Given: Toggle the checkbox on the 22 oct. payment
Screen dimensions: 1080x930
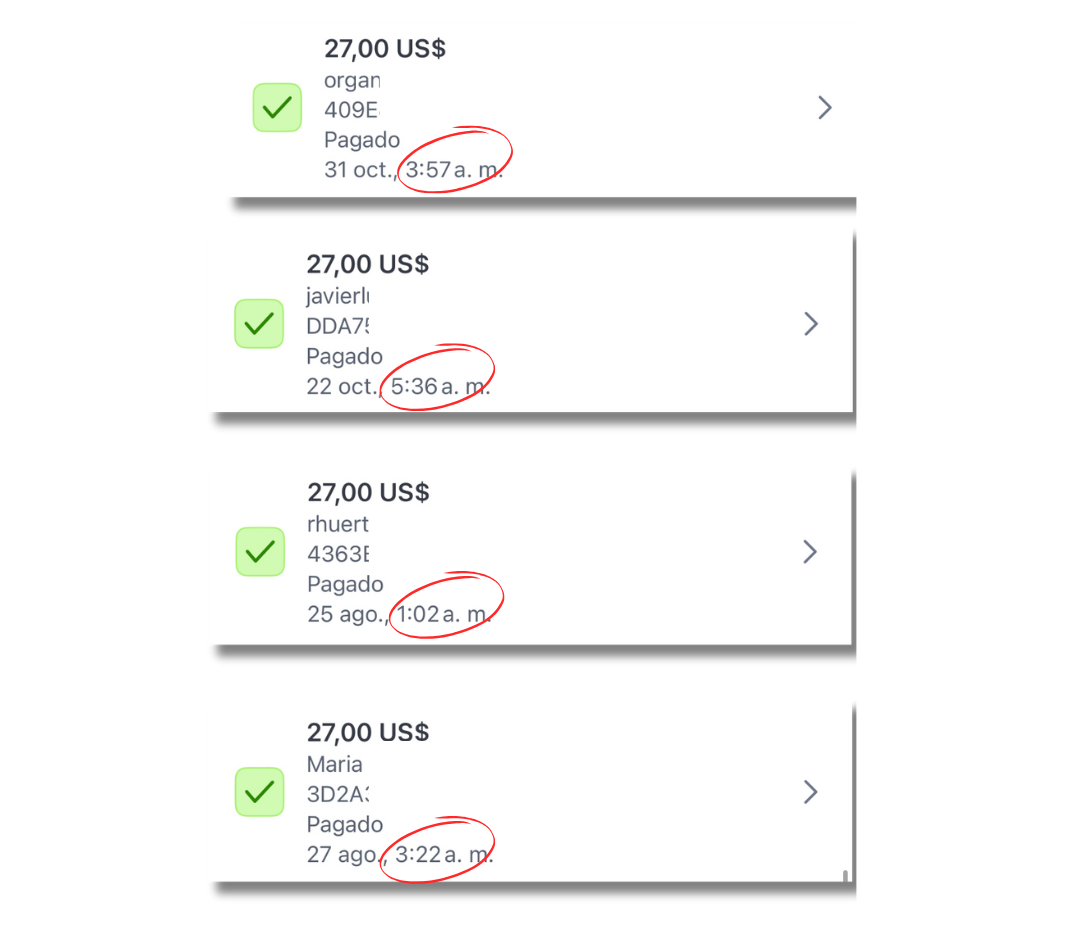Looking at the screenshot, I should (259, 324).
